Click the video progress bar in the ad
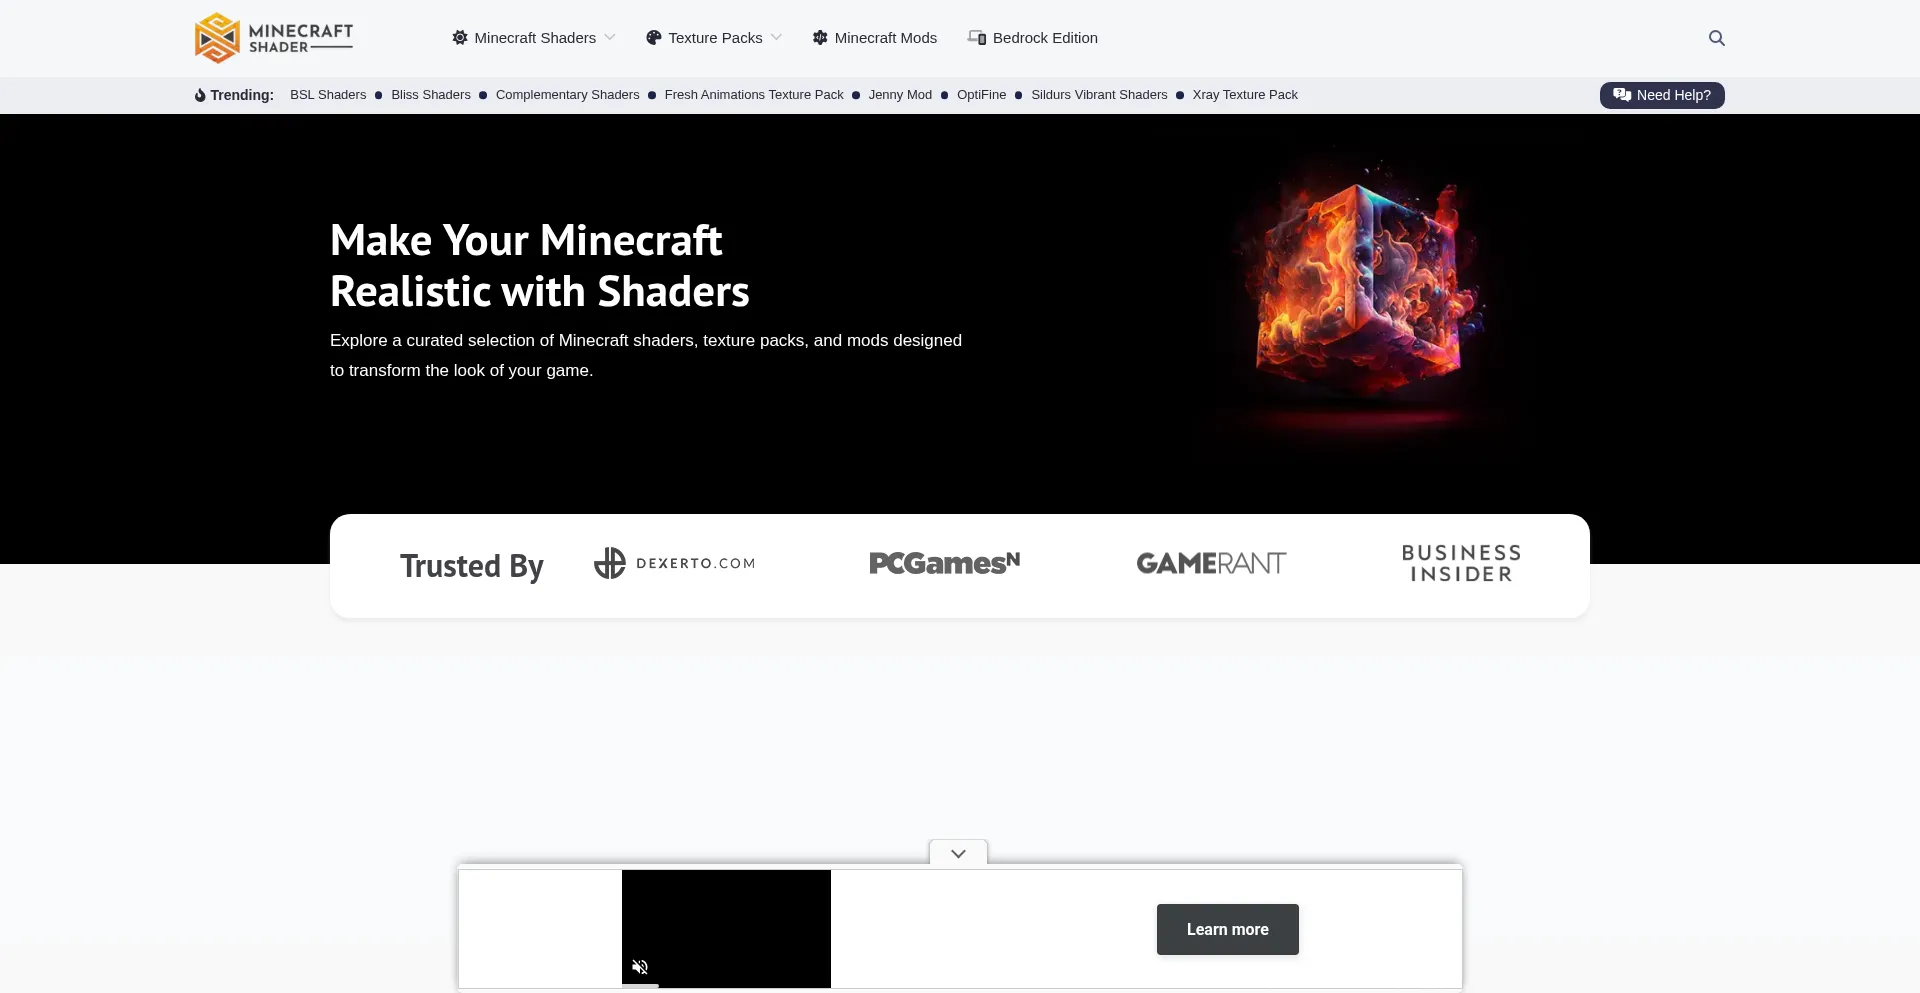Viewport: 1920px width, 993px height. [725, 989]
